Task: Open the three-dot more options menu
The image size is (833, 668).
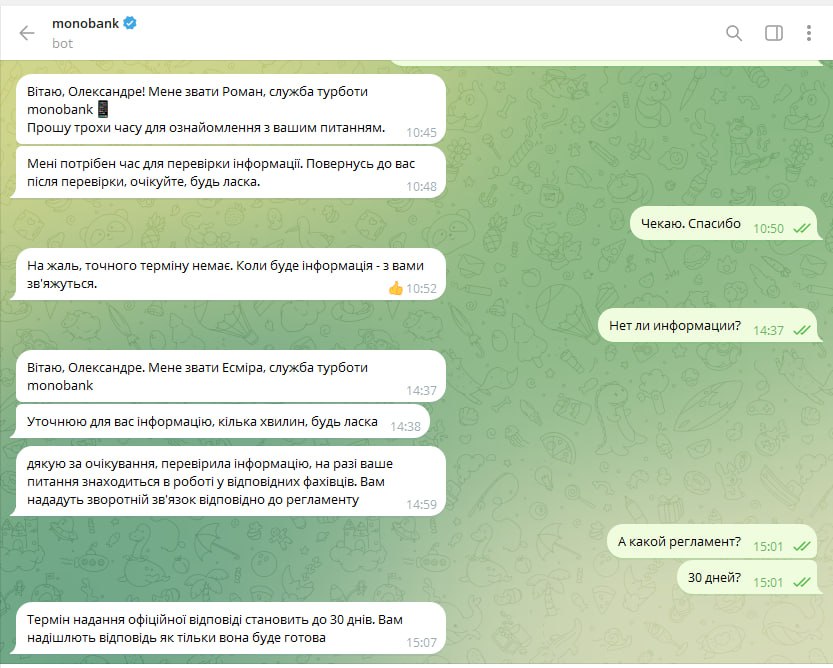Action: click(809, 33)
